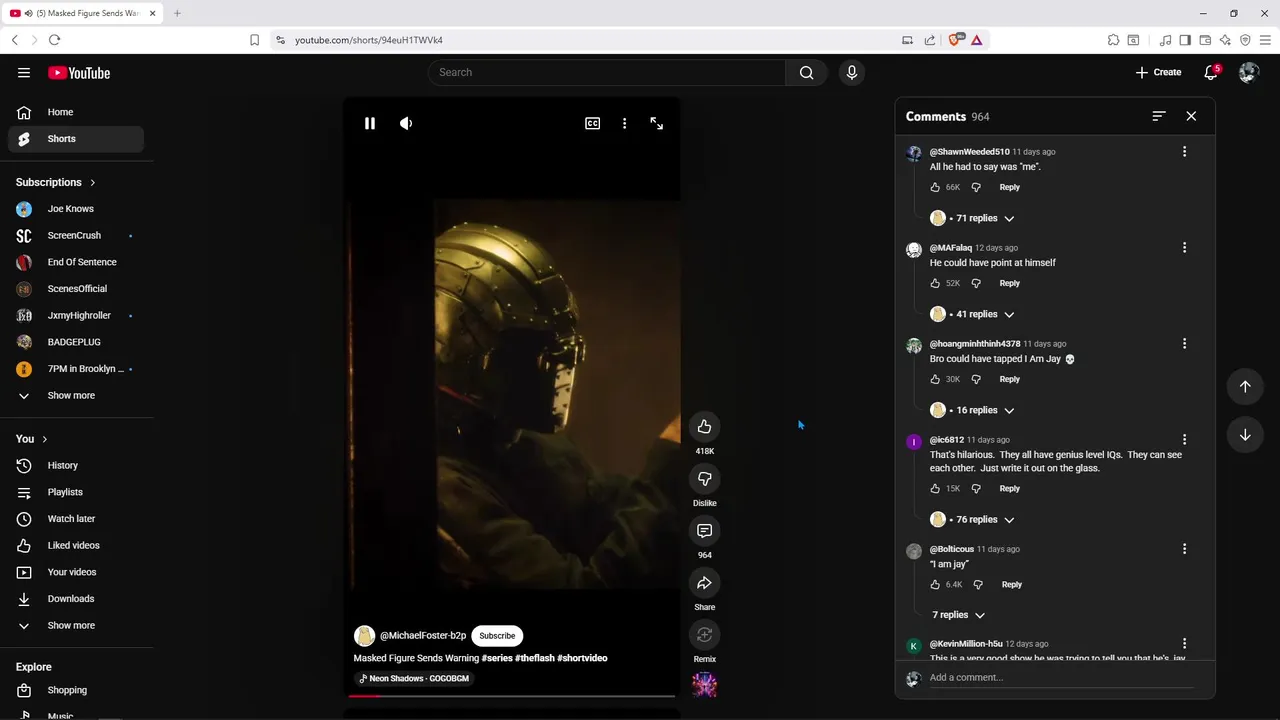The height and width of the screenshot is (720, 1280).
Task: Like the @ShawnWeeded510 comment
Action: [936, 187]
